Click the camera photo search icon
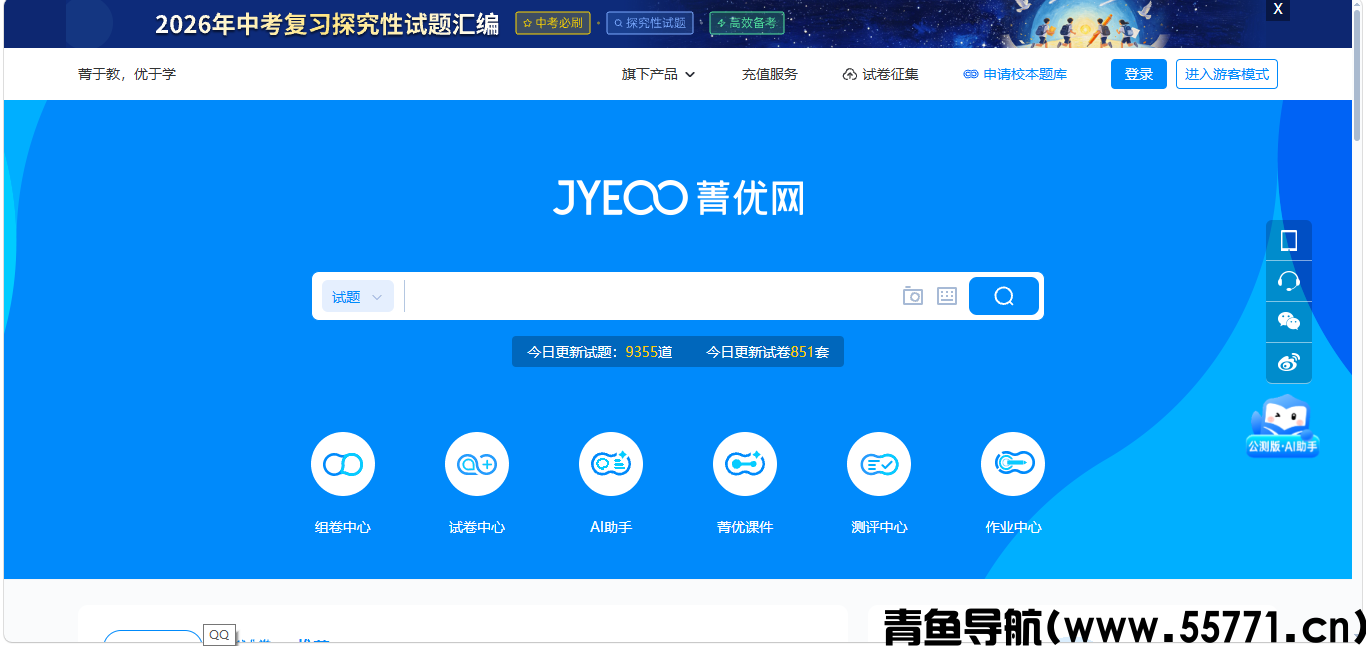Image resolution: width=1366 pixels, height=646 pixels. [x=912, y=296]
